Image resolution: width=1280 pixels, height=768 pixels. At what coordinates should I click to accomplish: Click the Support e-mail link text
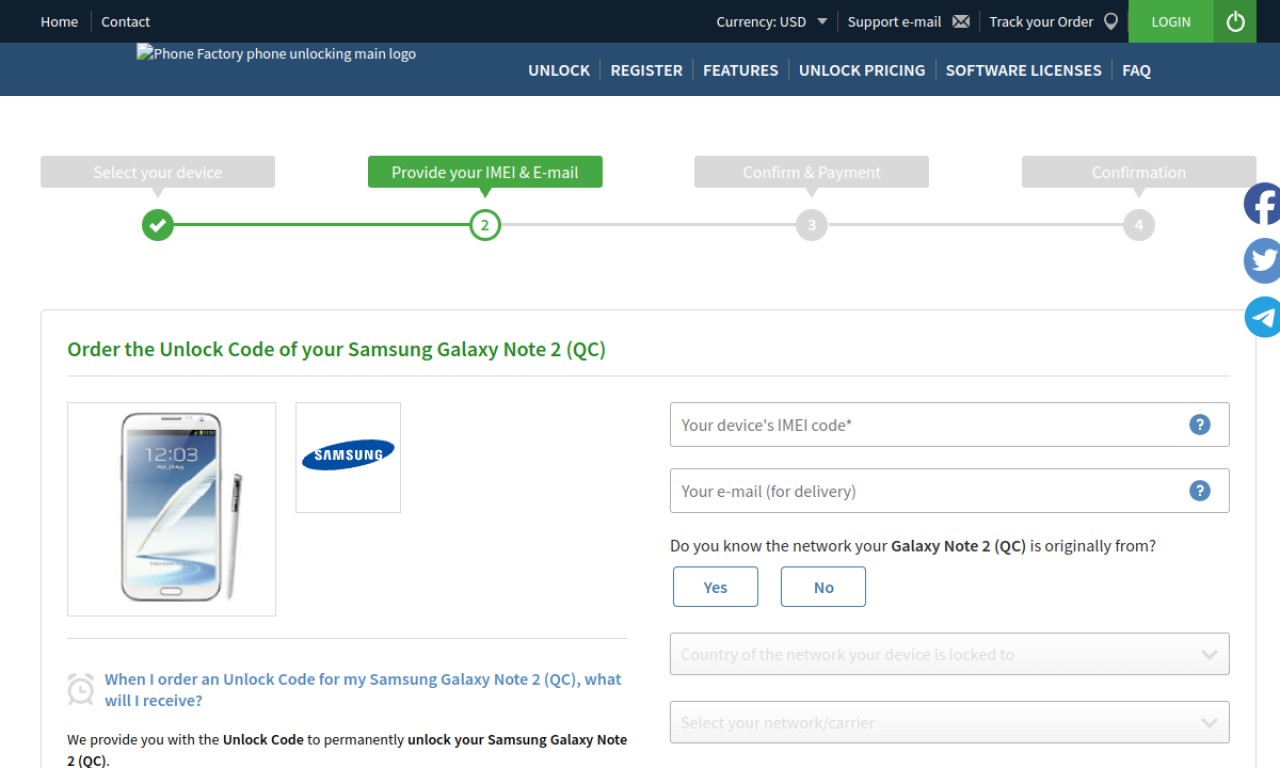[x=894, y=21]
